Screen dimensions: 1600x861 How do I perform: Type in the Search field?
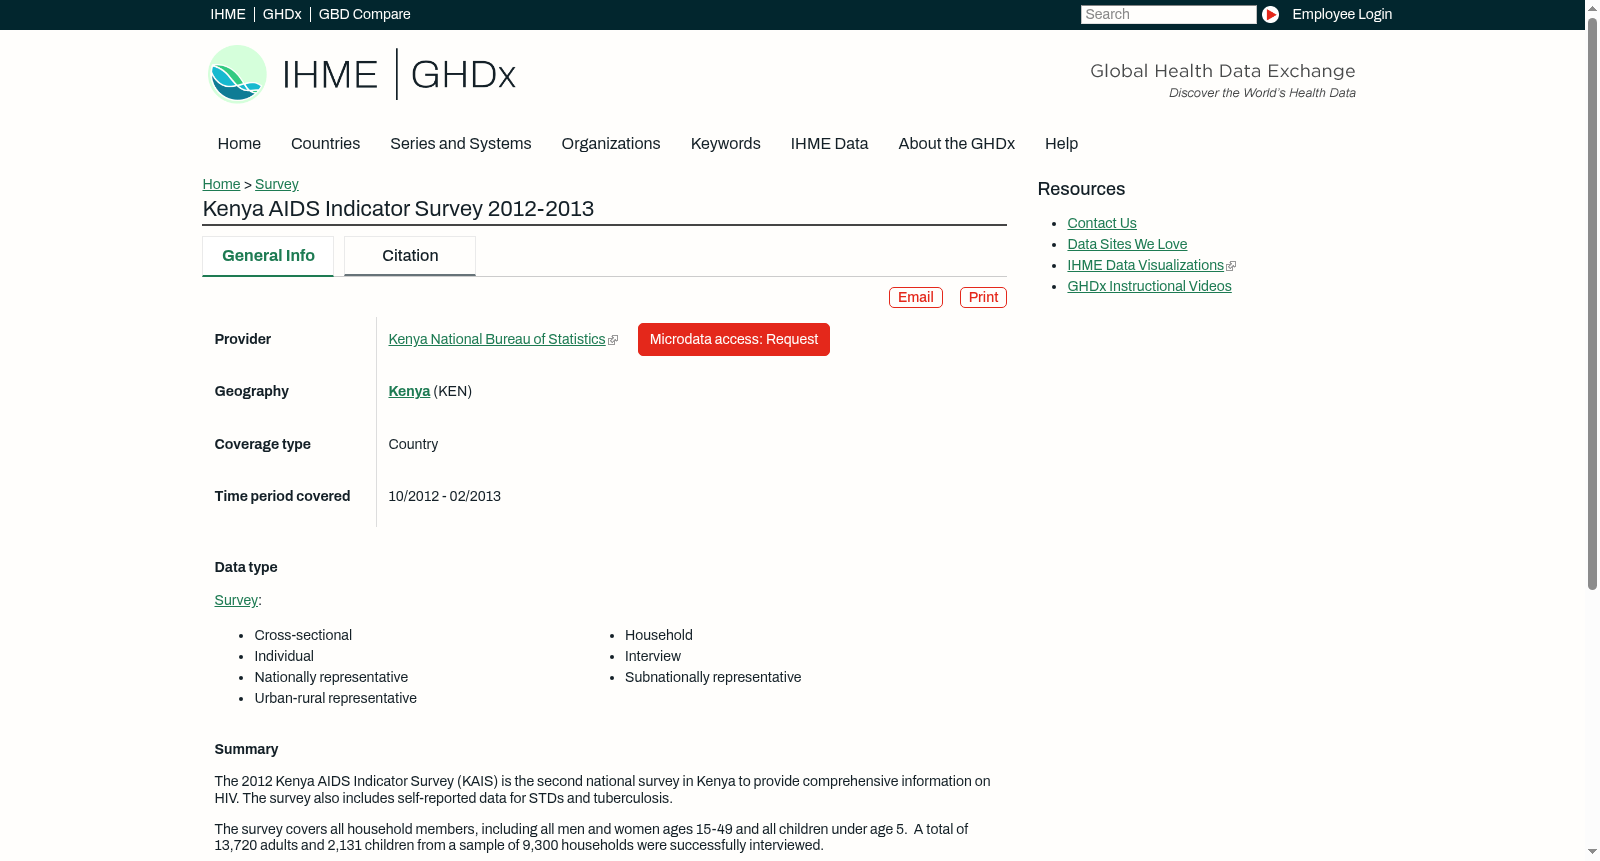pos(1168,14)
